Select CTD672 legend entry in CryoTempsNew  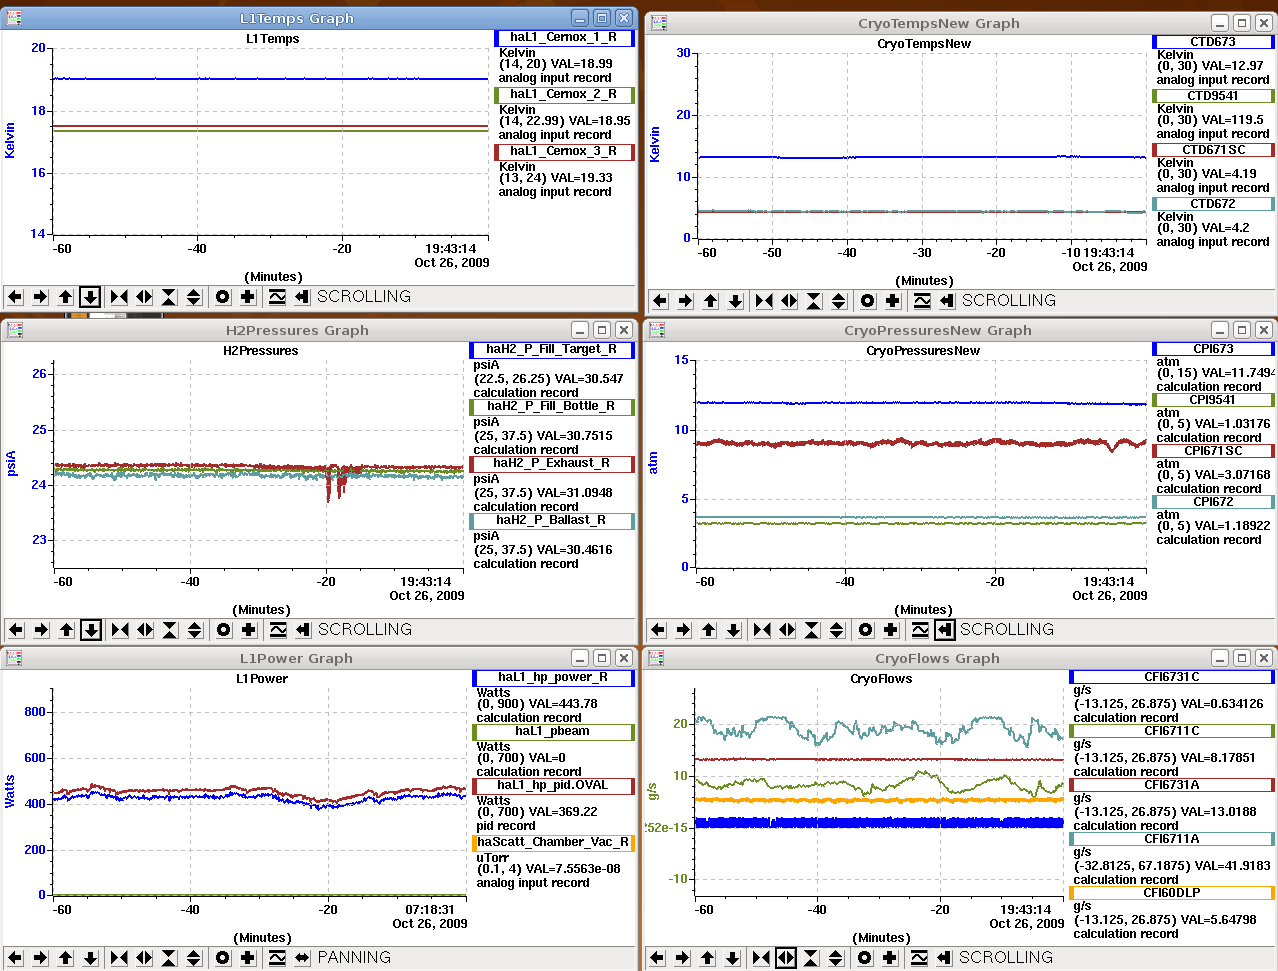point(1213,204)
